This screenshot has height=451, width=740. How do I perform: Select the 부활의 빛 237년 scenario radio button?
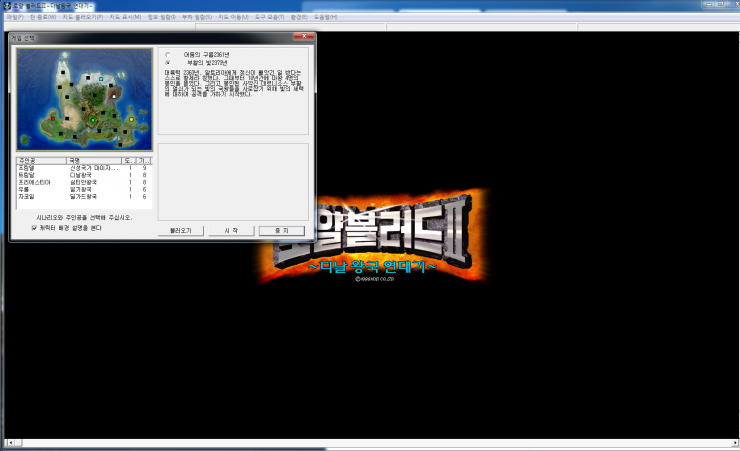pos(167,62)
